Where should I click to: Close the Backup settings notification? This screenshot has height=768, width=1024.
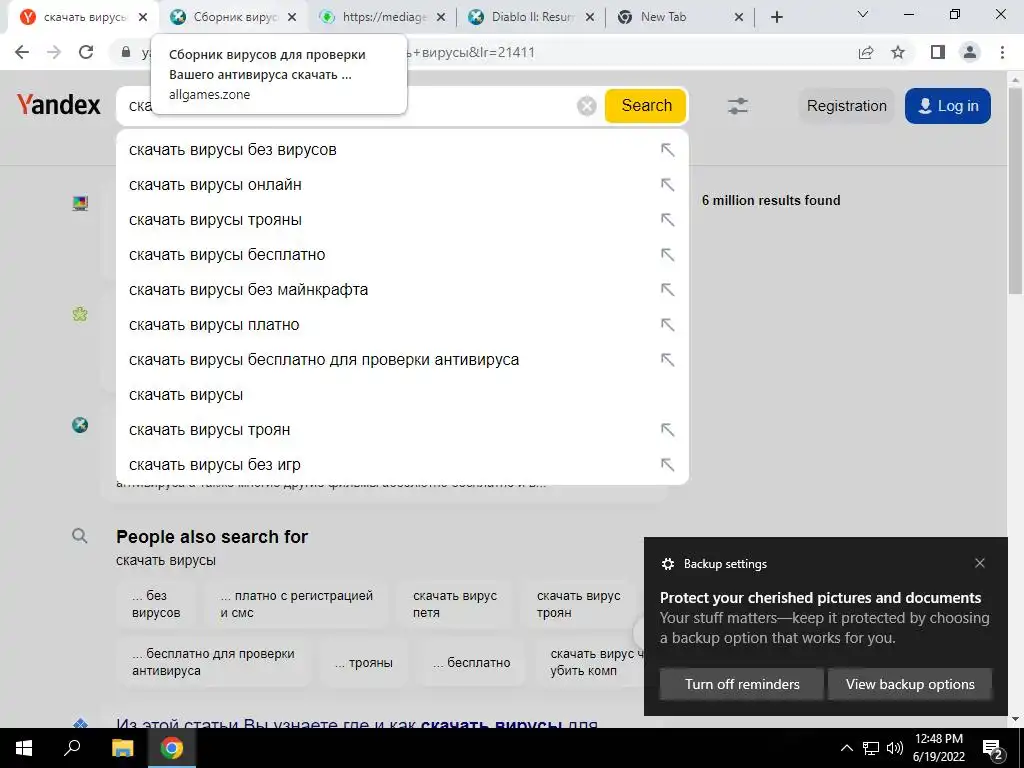pyautogui.click(x=980, y=563)
